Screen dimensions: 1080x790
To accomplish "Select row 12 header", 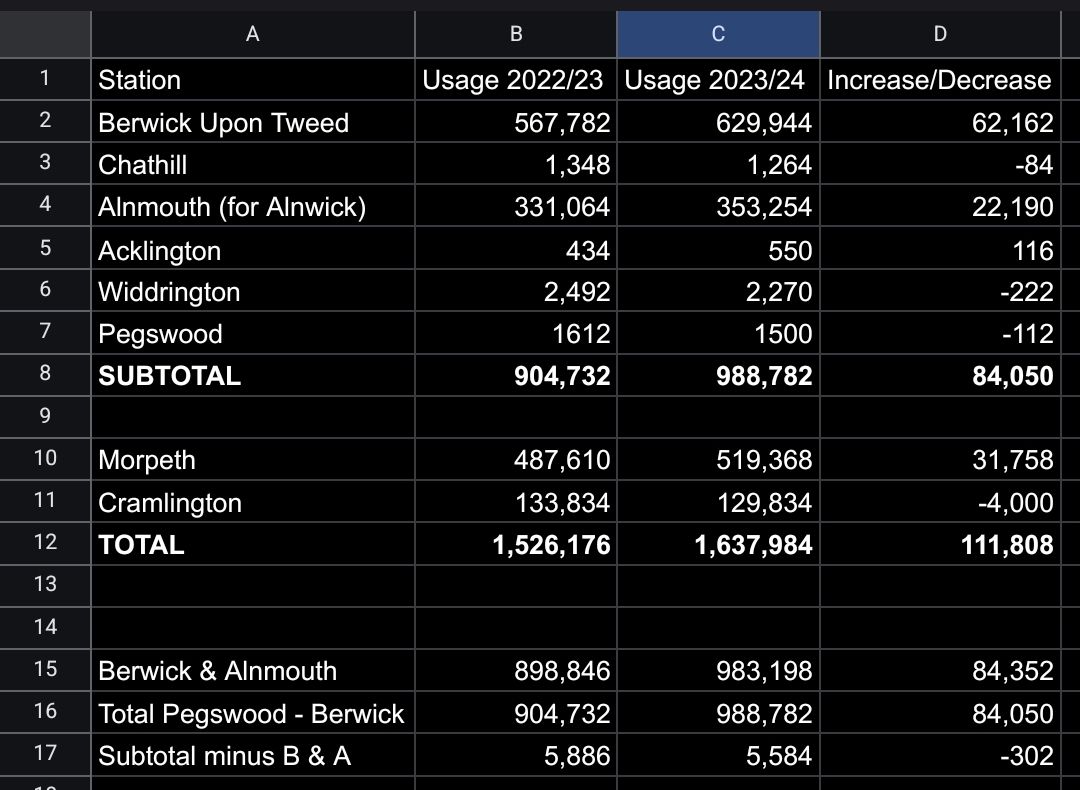I will 45,544.
